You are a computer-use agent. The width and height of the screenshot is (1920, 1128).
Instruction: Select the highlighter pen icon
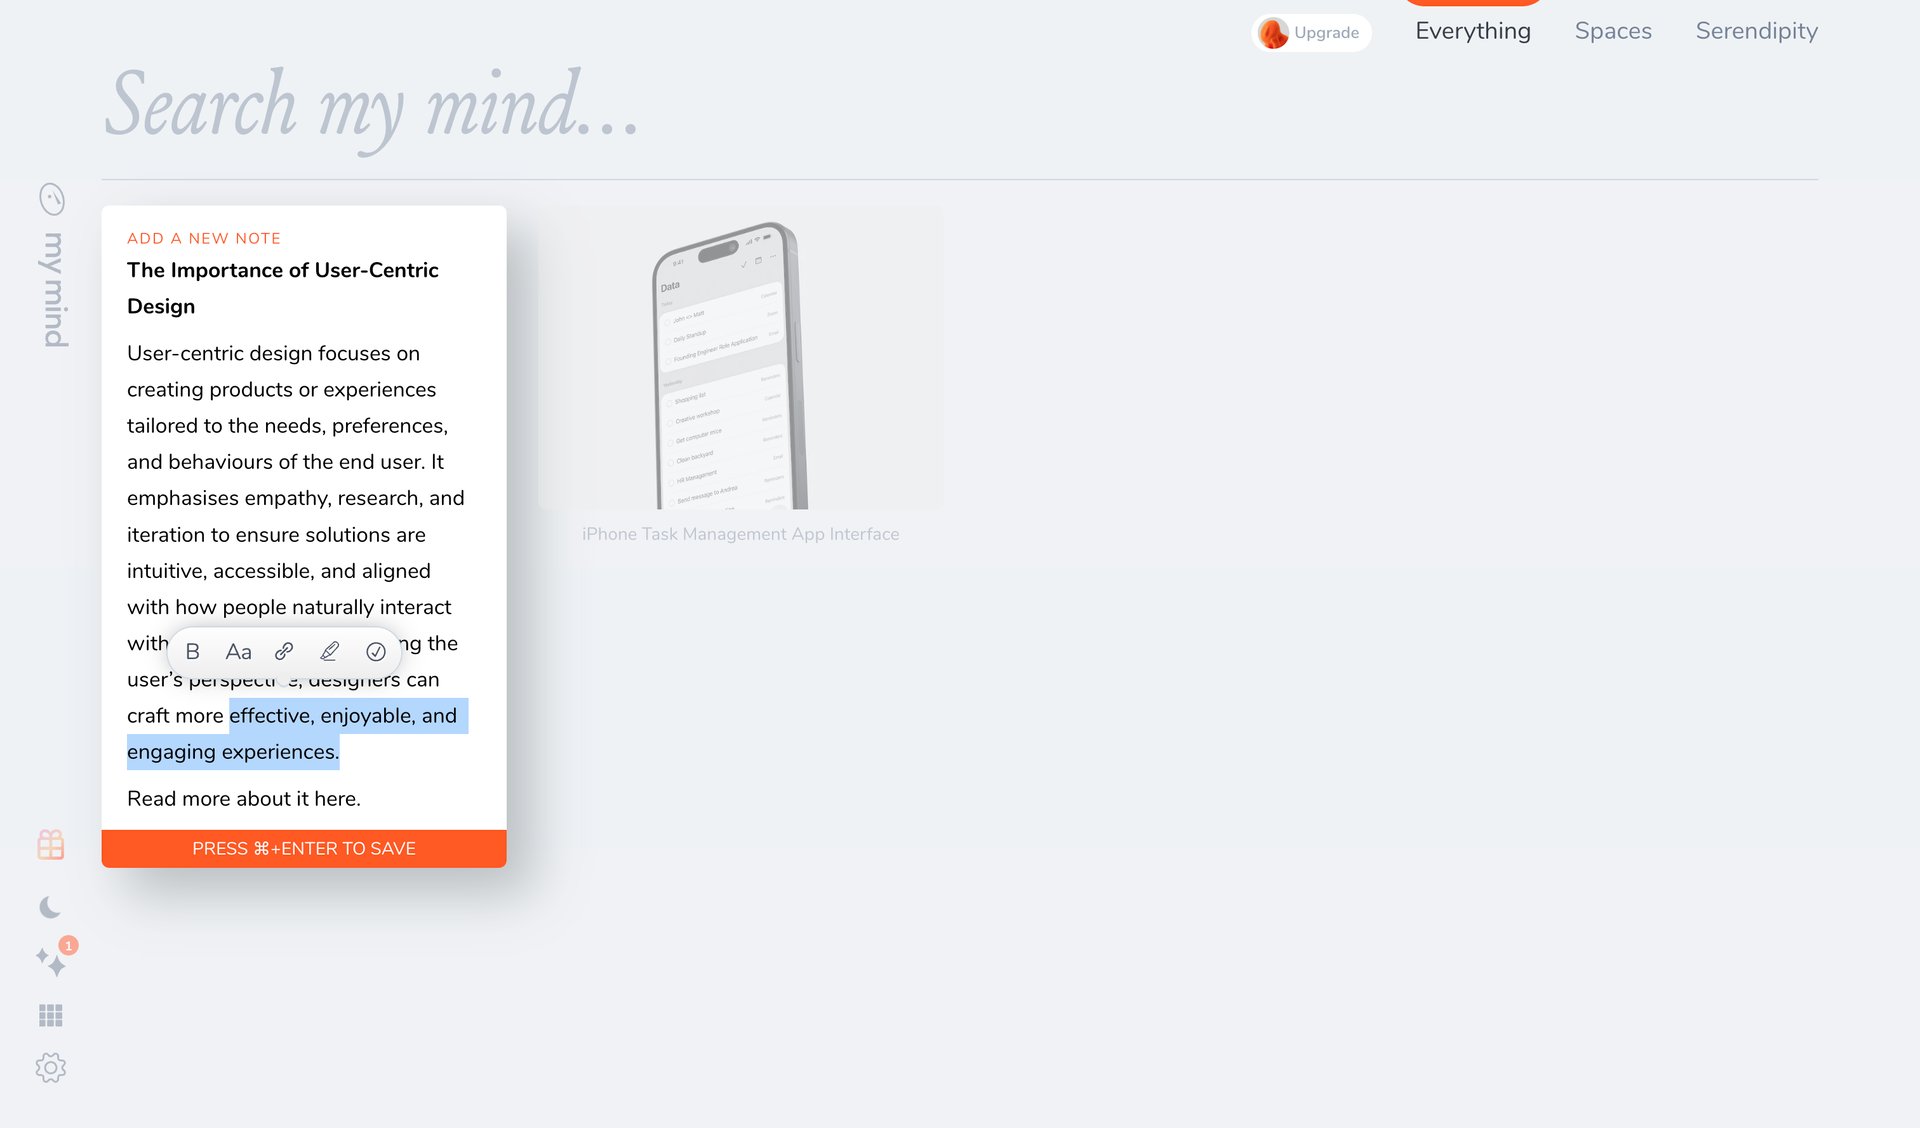(329, 651)
